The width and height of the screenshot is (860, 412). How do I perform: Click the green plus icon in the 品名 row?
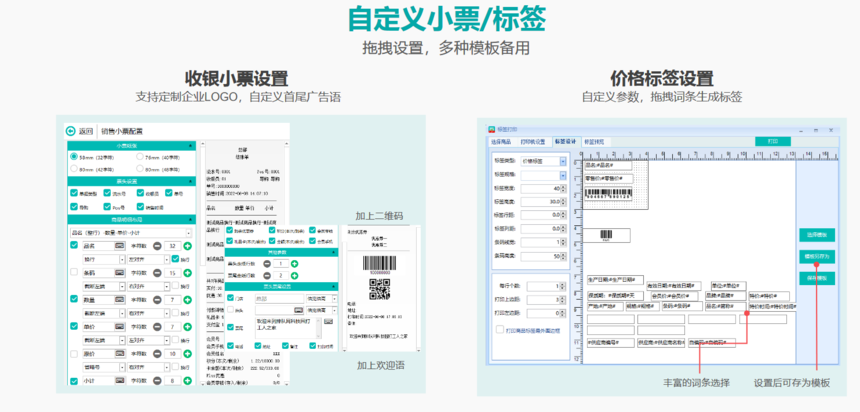[188, 245]
